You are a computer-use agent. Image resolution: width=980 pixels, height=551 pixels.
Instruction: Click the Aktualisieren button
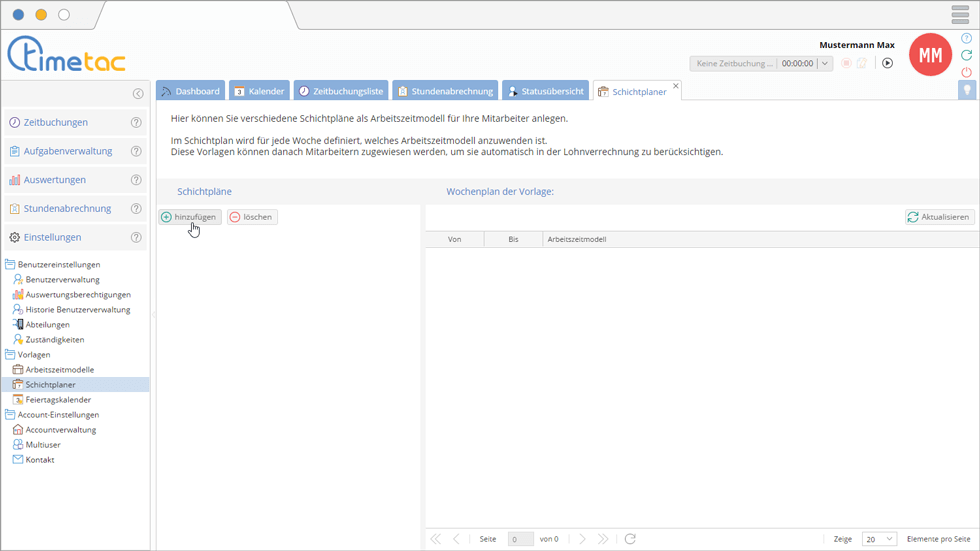pos(939,217)
